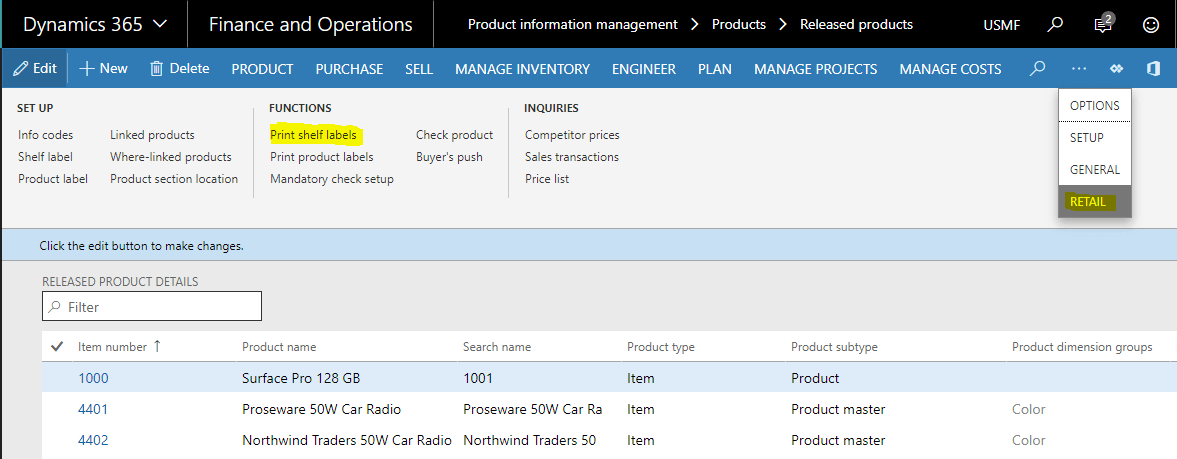Click the company search magnifier icon
1177x459 pixels.
coord(1055,24)
